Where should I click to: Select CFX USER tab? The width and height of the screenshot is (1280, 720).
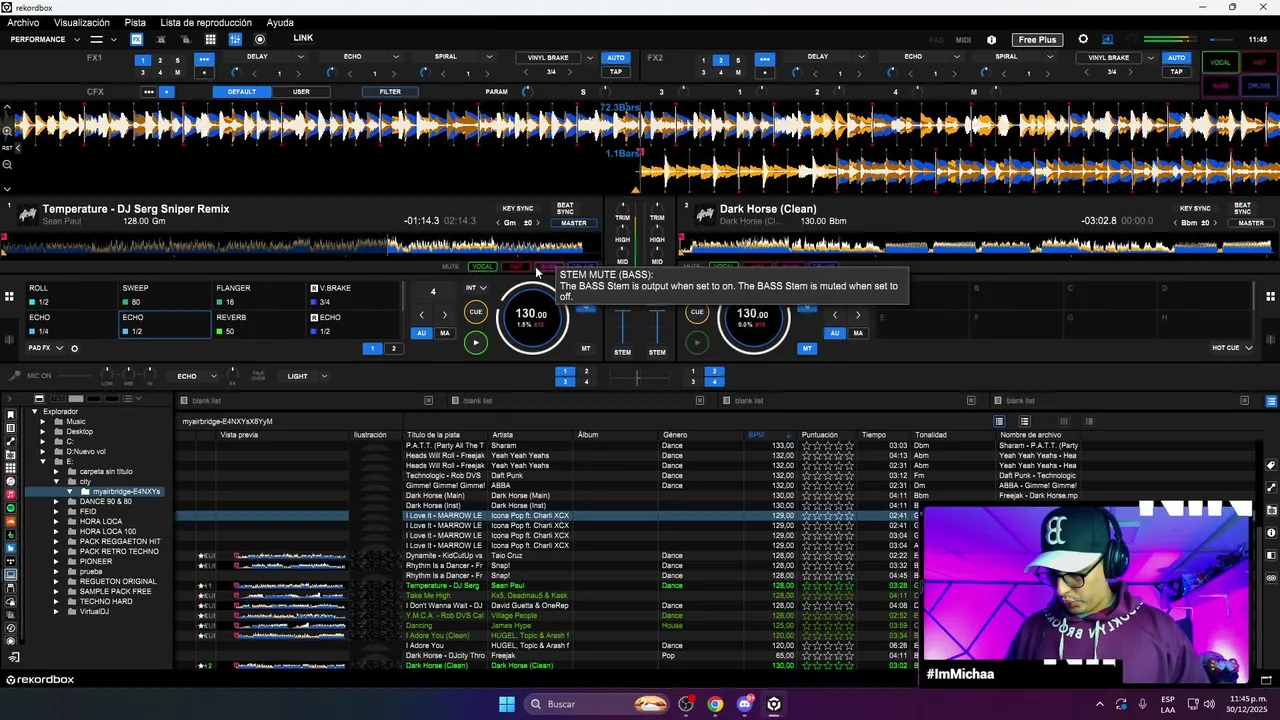(x=301, y=92)
